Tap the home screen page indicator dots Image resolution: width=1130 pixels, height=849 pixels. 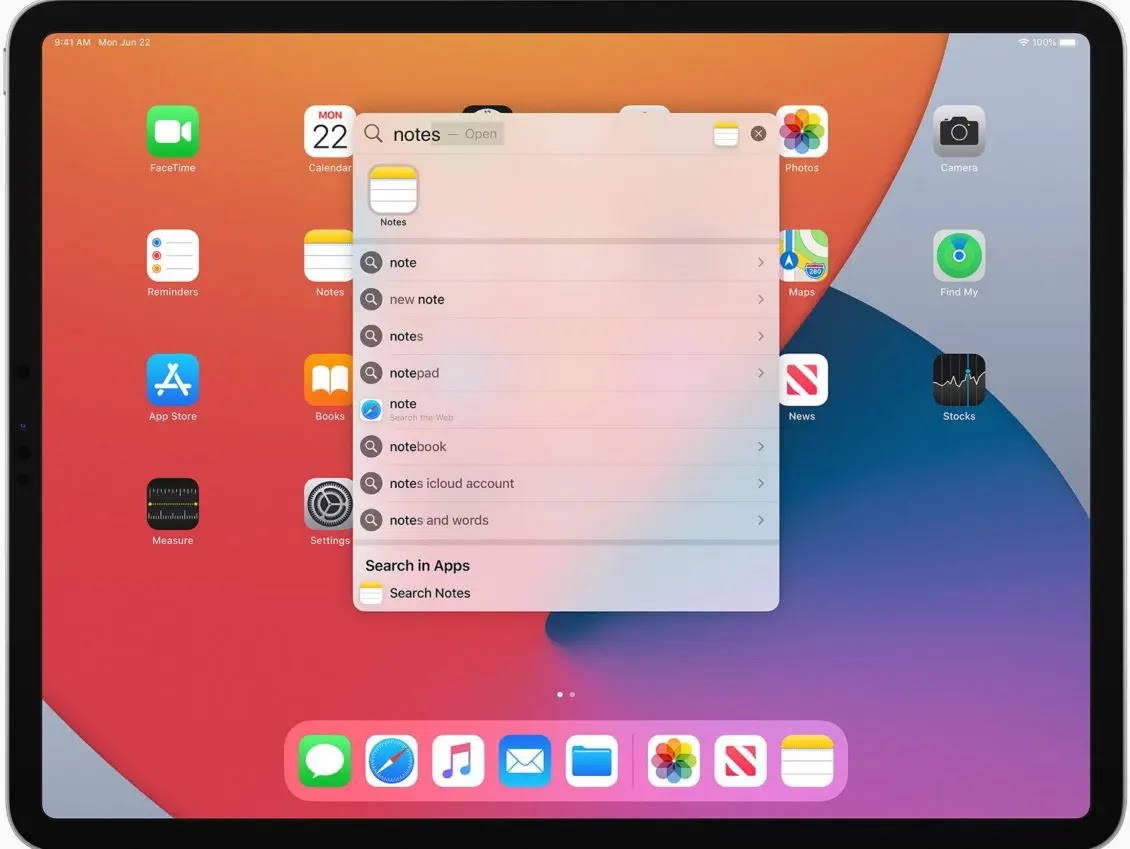click(x=566, y=695)
